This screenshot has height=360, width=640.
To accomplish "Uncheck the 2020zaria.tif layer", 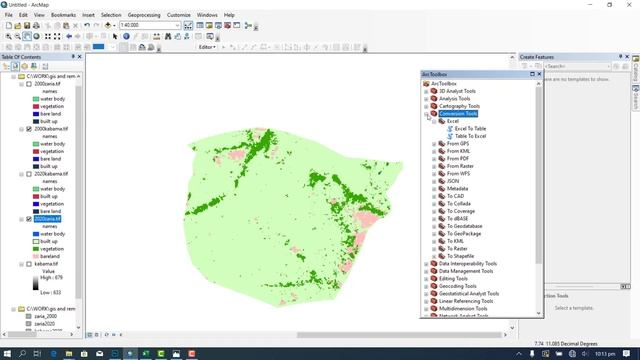I will coord(29,219).
